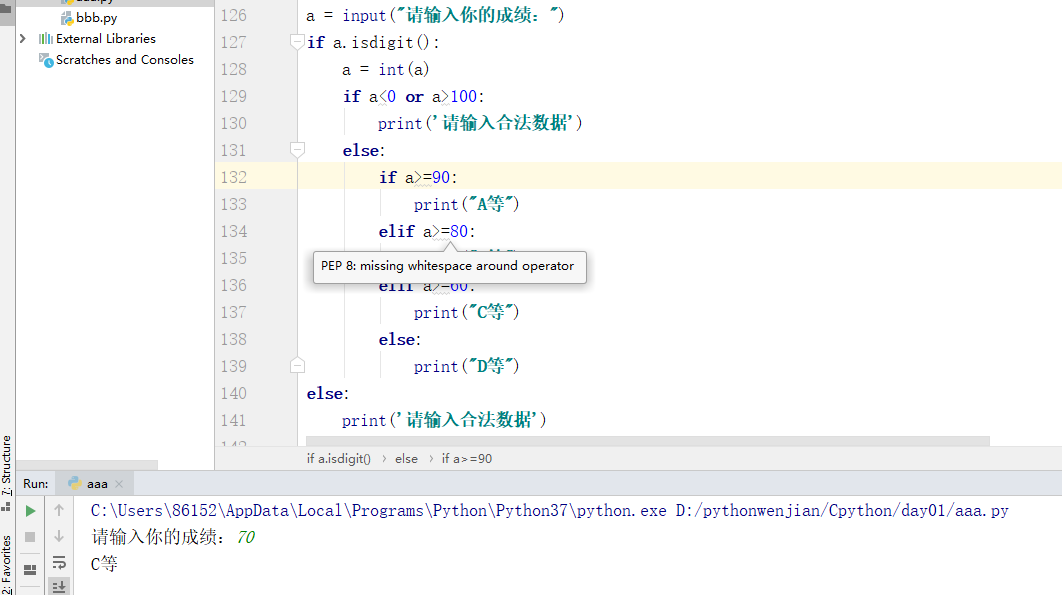Click the PEP 8 missing whitespace tooltip
Screen dimensions: 1062x595
click(x=450, y=267)
